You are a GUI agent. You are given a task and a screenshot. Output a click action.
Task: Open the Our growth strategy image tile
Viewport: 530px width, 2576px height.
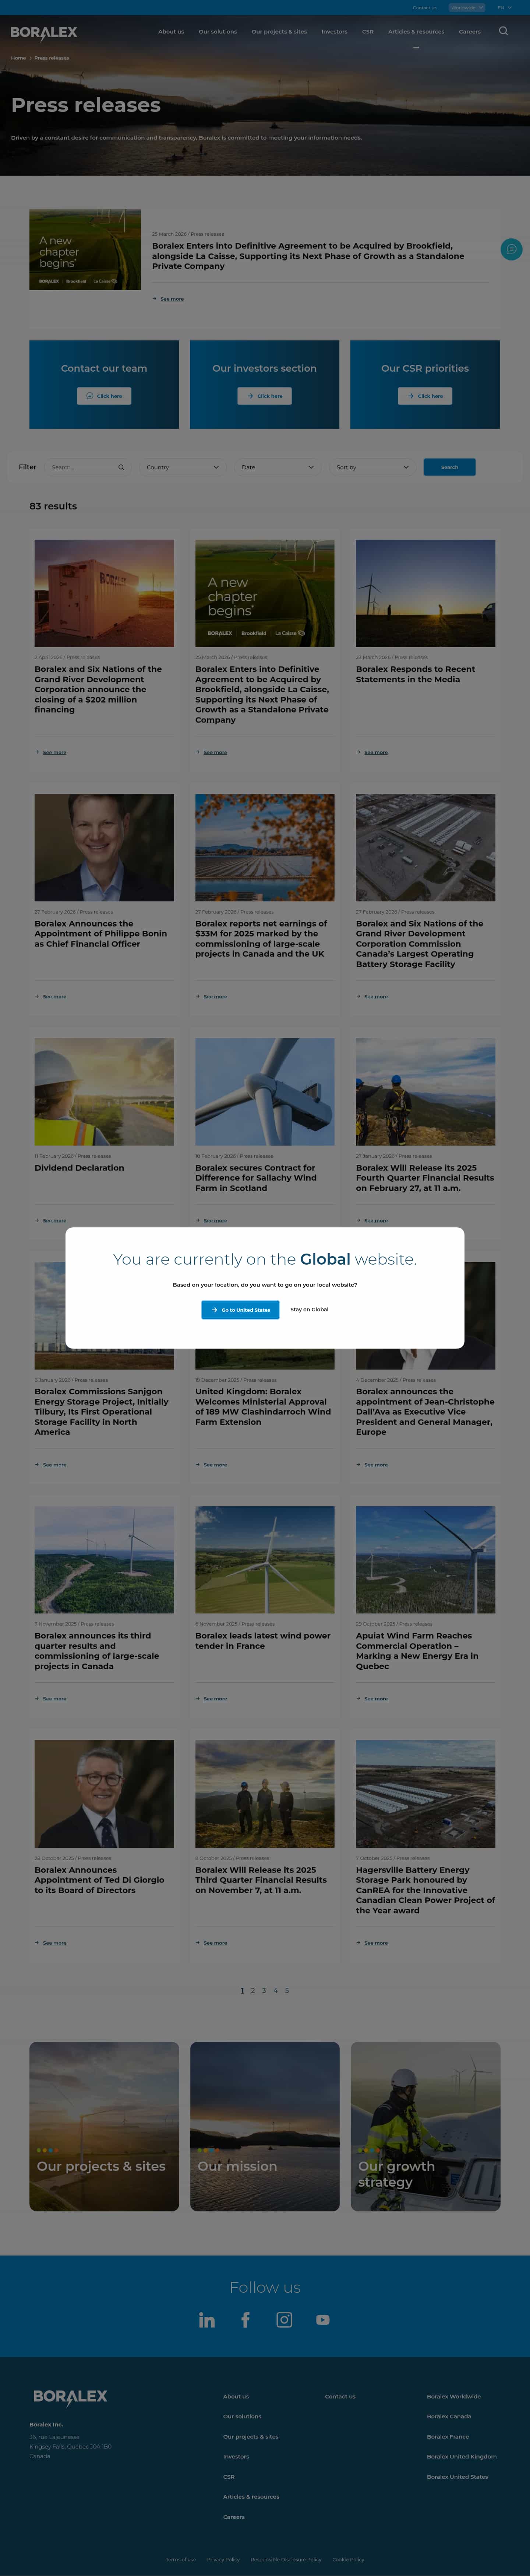[x=425, y=2126]
